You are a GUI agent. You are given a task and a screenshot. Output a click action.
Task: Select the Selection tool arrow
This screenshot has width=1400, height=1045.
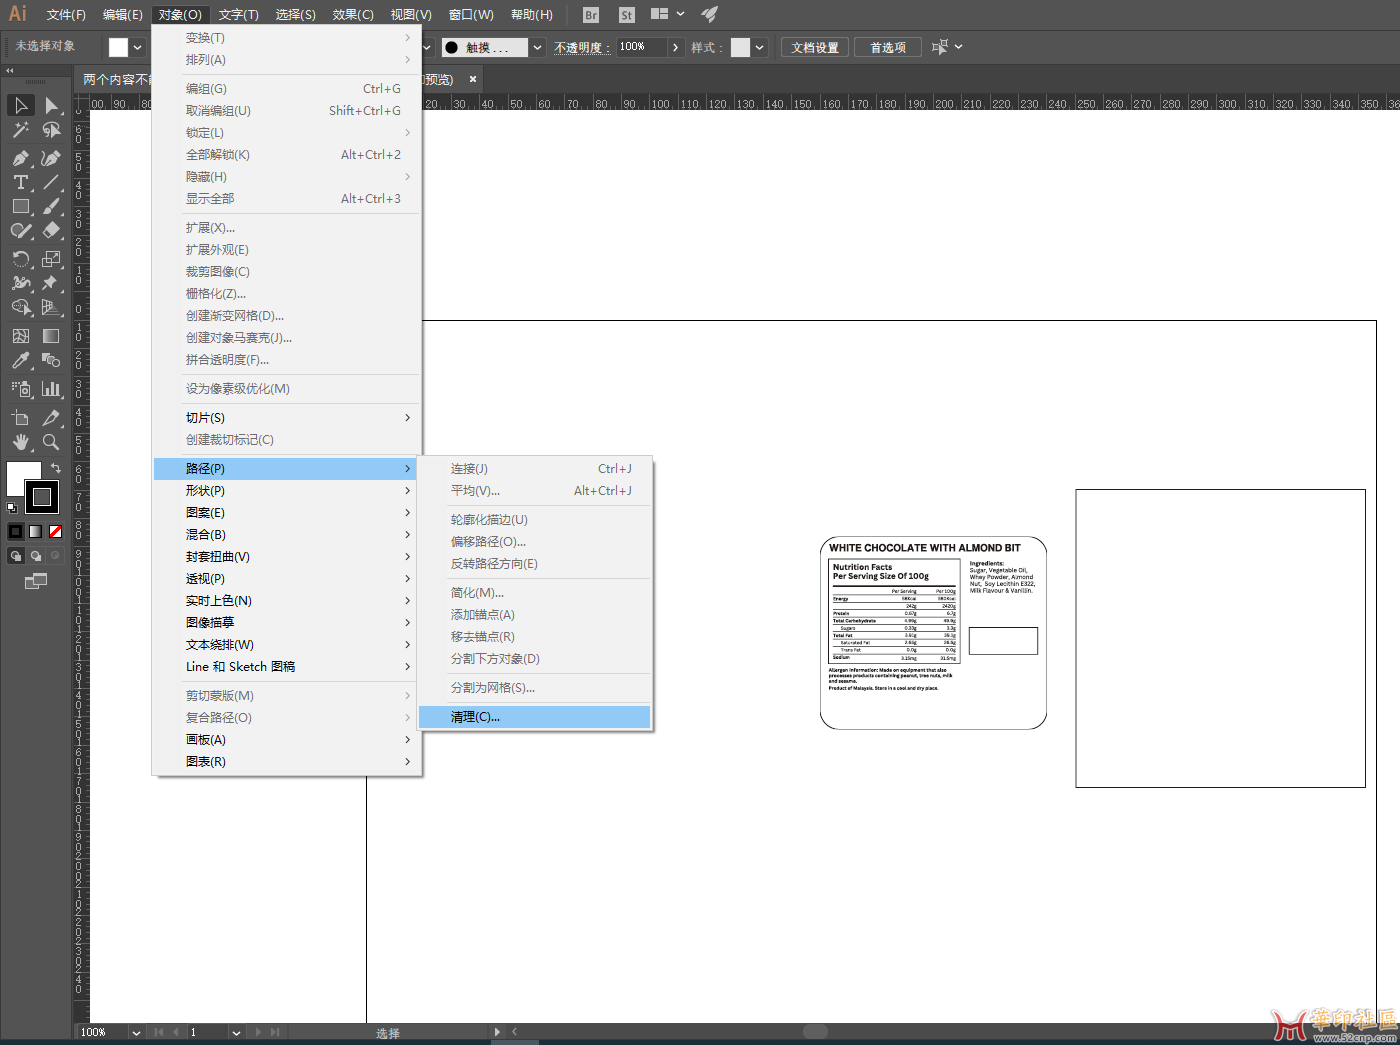[x=21, y=105]
